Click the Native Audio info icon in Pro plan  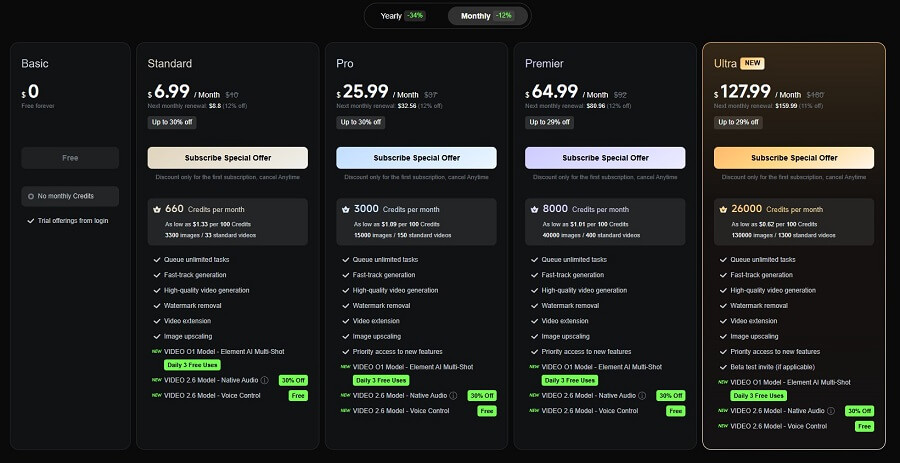[x=453, y=395]
